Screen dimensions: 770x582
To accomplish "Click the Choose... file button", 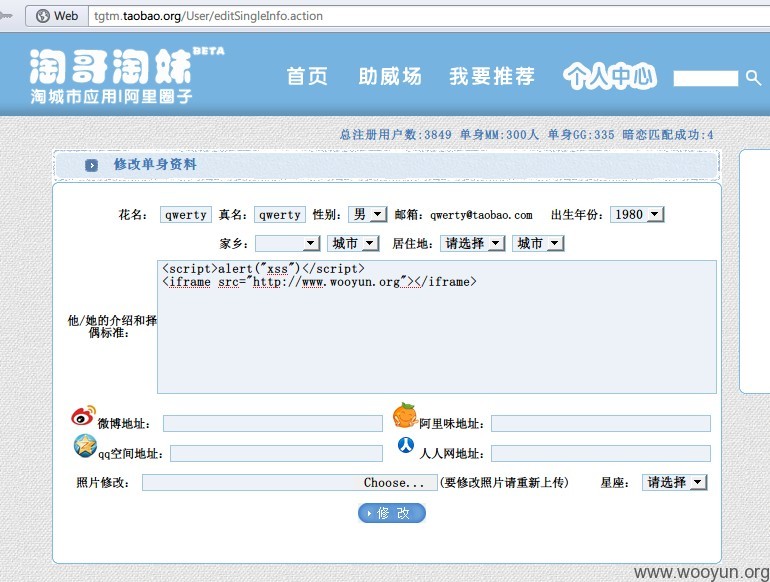I will (x=394, y=482).
